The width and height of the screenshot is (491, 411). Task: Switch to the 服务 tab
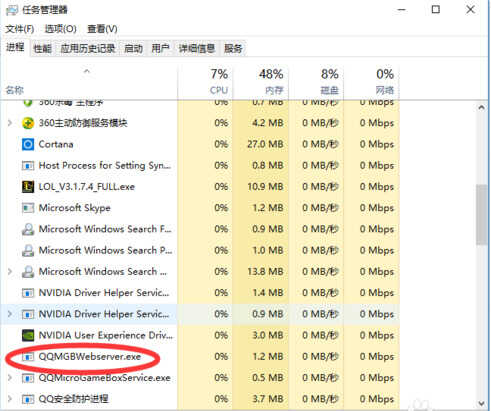pyautogui.click(x=233, y=49)
